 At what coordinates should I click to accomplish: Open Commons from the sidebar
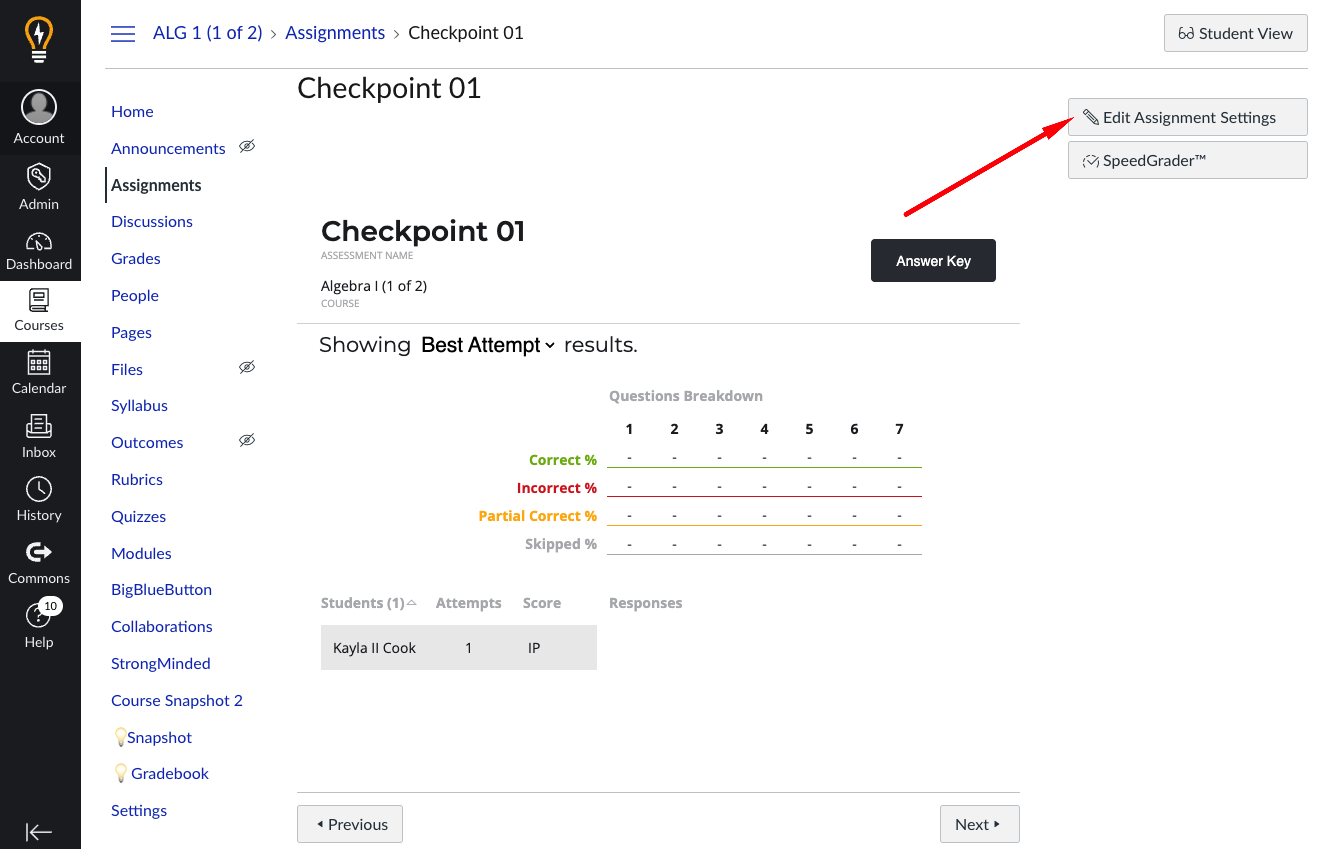click(x=39, y=562)
